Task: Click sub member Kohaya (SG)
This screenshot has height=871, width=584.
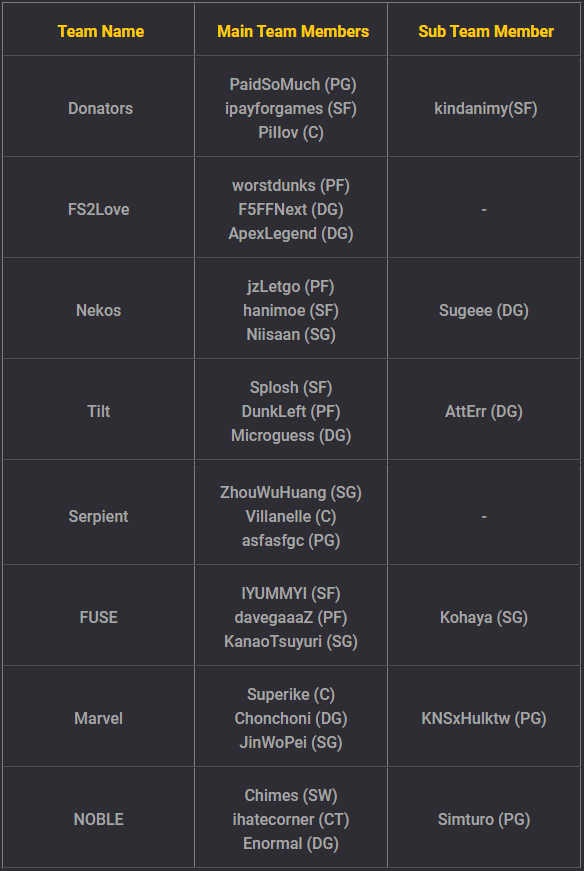Action: point(483,618)
